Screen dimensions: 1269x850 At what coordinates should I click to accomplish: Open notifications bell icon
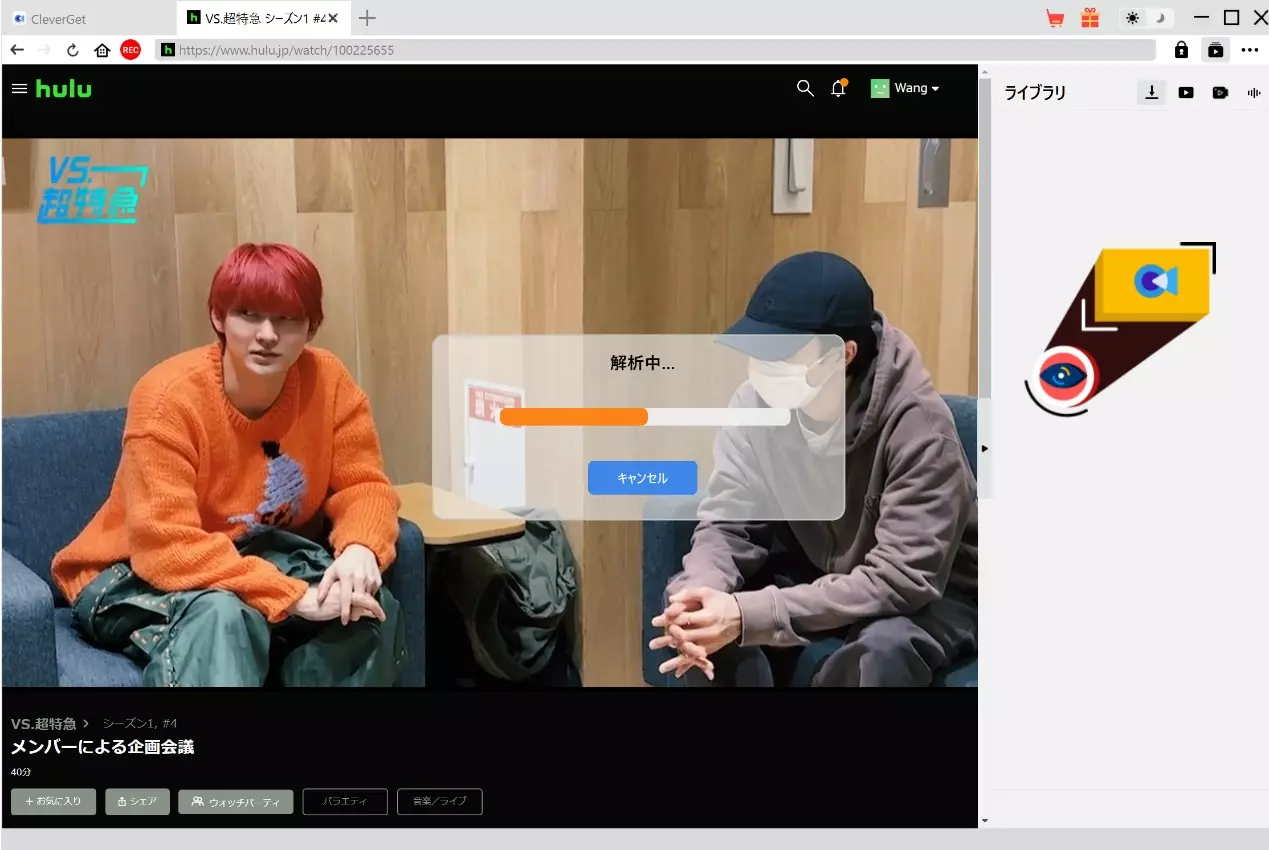pyautogui.click(x=839, y=88)
